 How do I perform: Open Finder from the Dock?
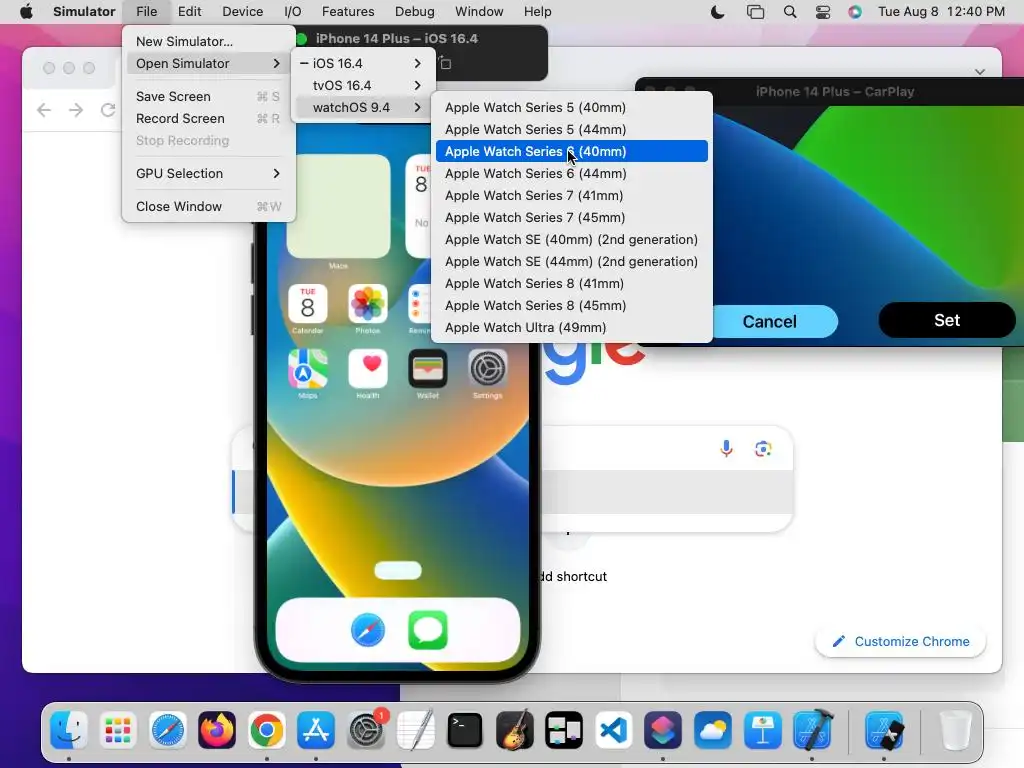coord(69,729)
